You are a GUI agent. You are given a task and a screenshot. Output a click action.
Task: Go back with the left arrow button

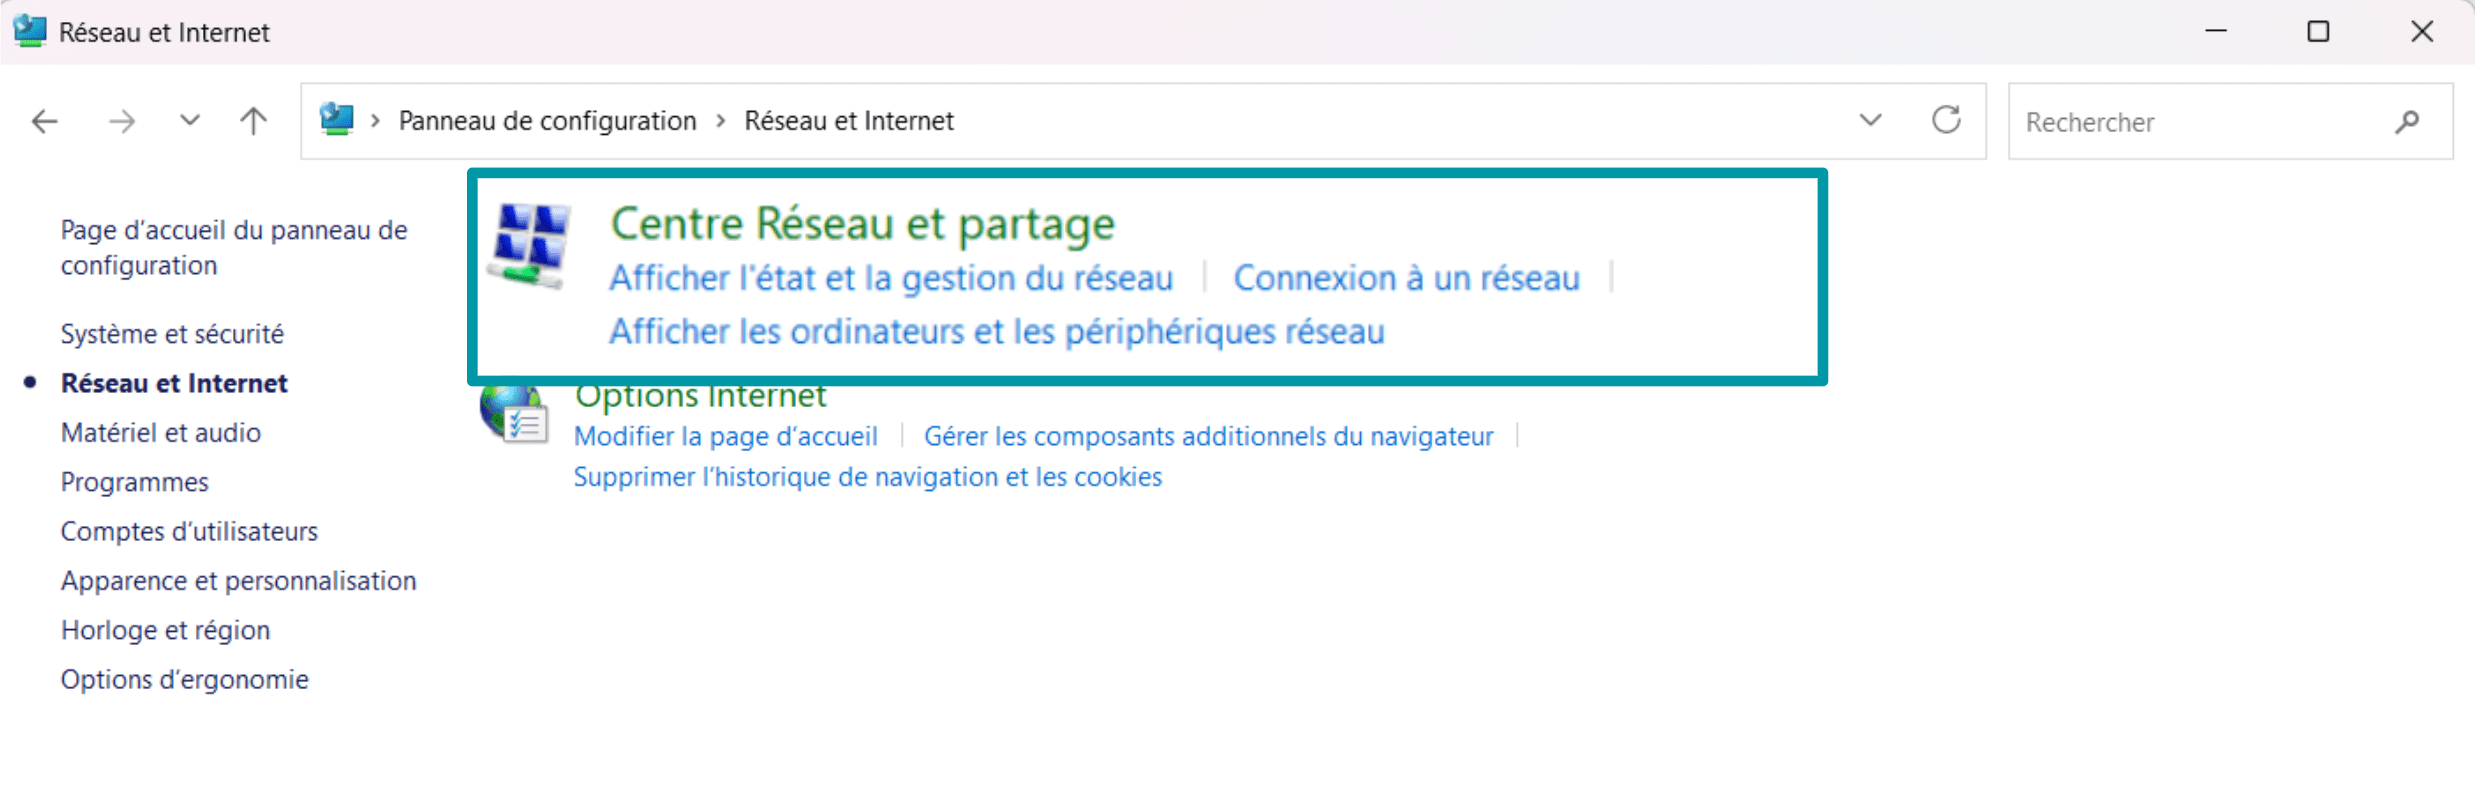point(45,122)
